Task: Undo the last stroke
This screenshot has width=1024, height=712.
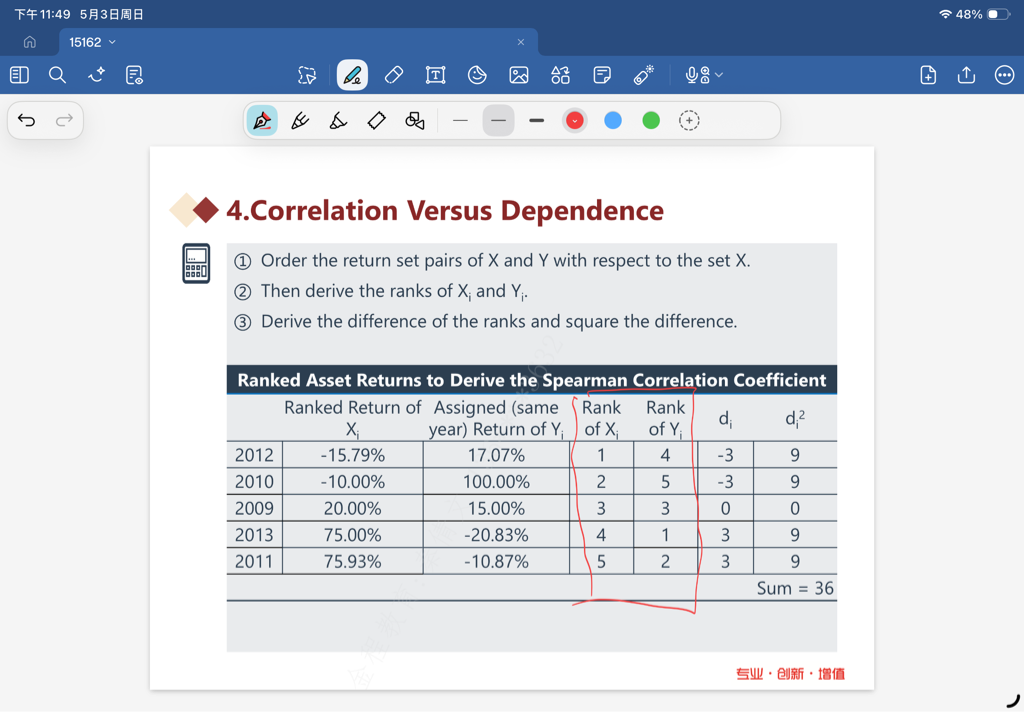Action: (27, 120)
